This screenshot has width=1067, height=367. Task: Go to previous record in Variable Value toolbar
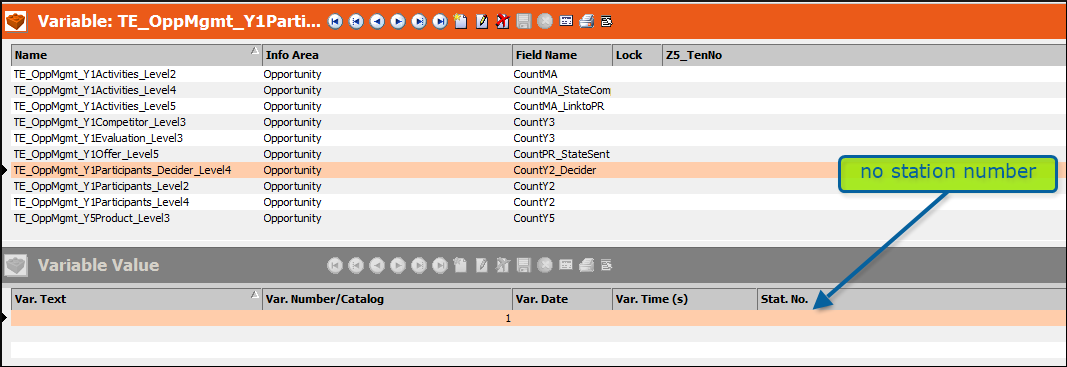click(x=376, y=265)
